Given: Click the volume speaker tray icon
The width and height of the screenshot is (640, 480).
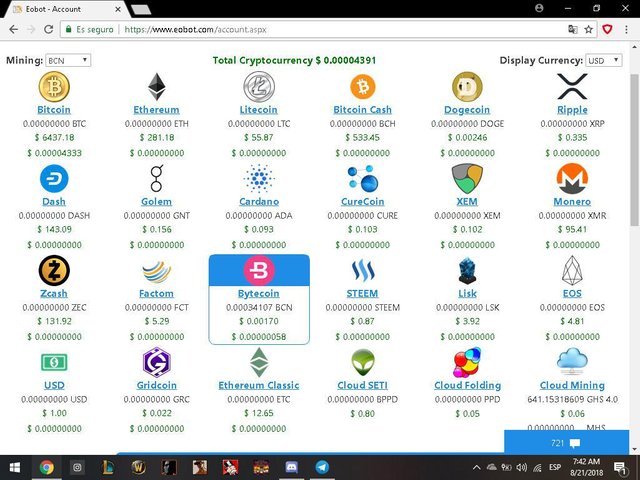Looking at the screenshot, I should (521, 468).
